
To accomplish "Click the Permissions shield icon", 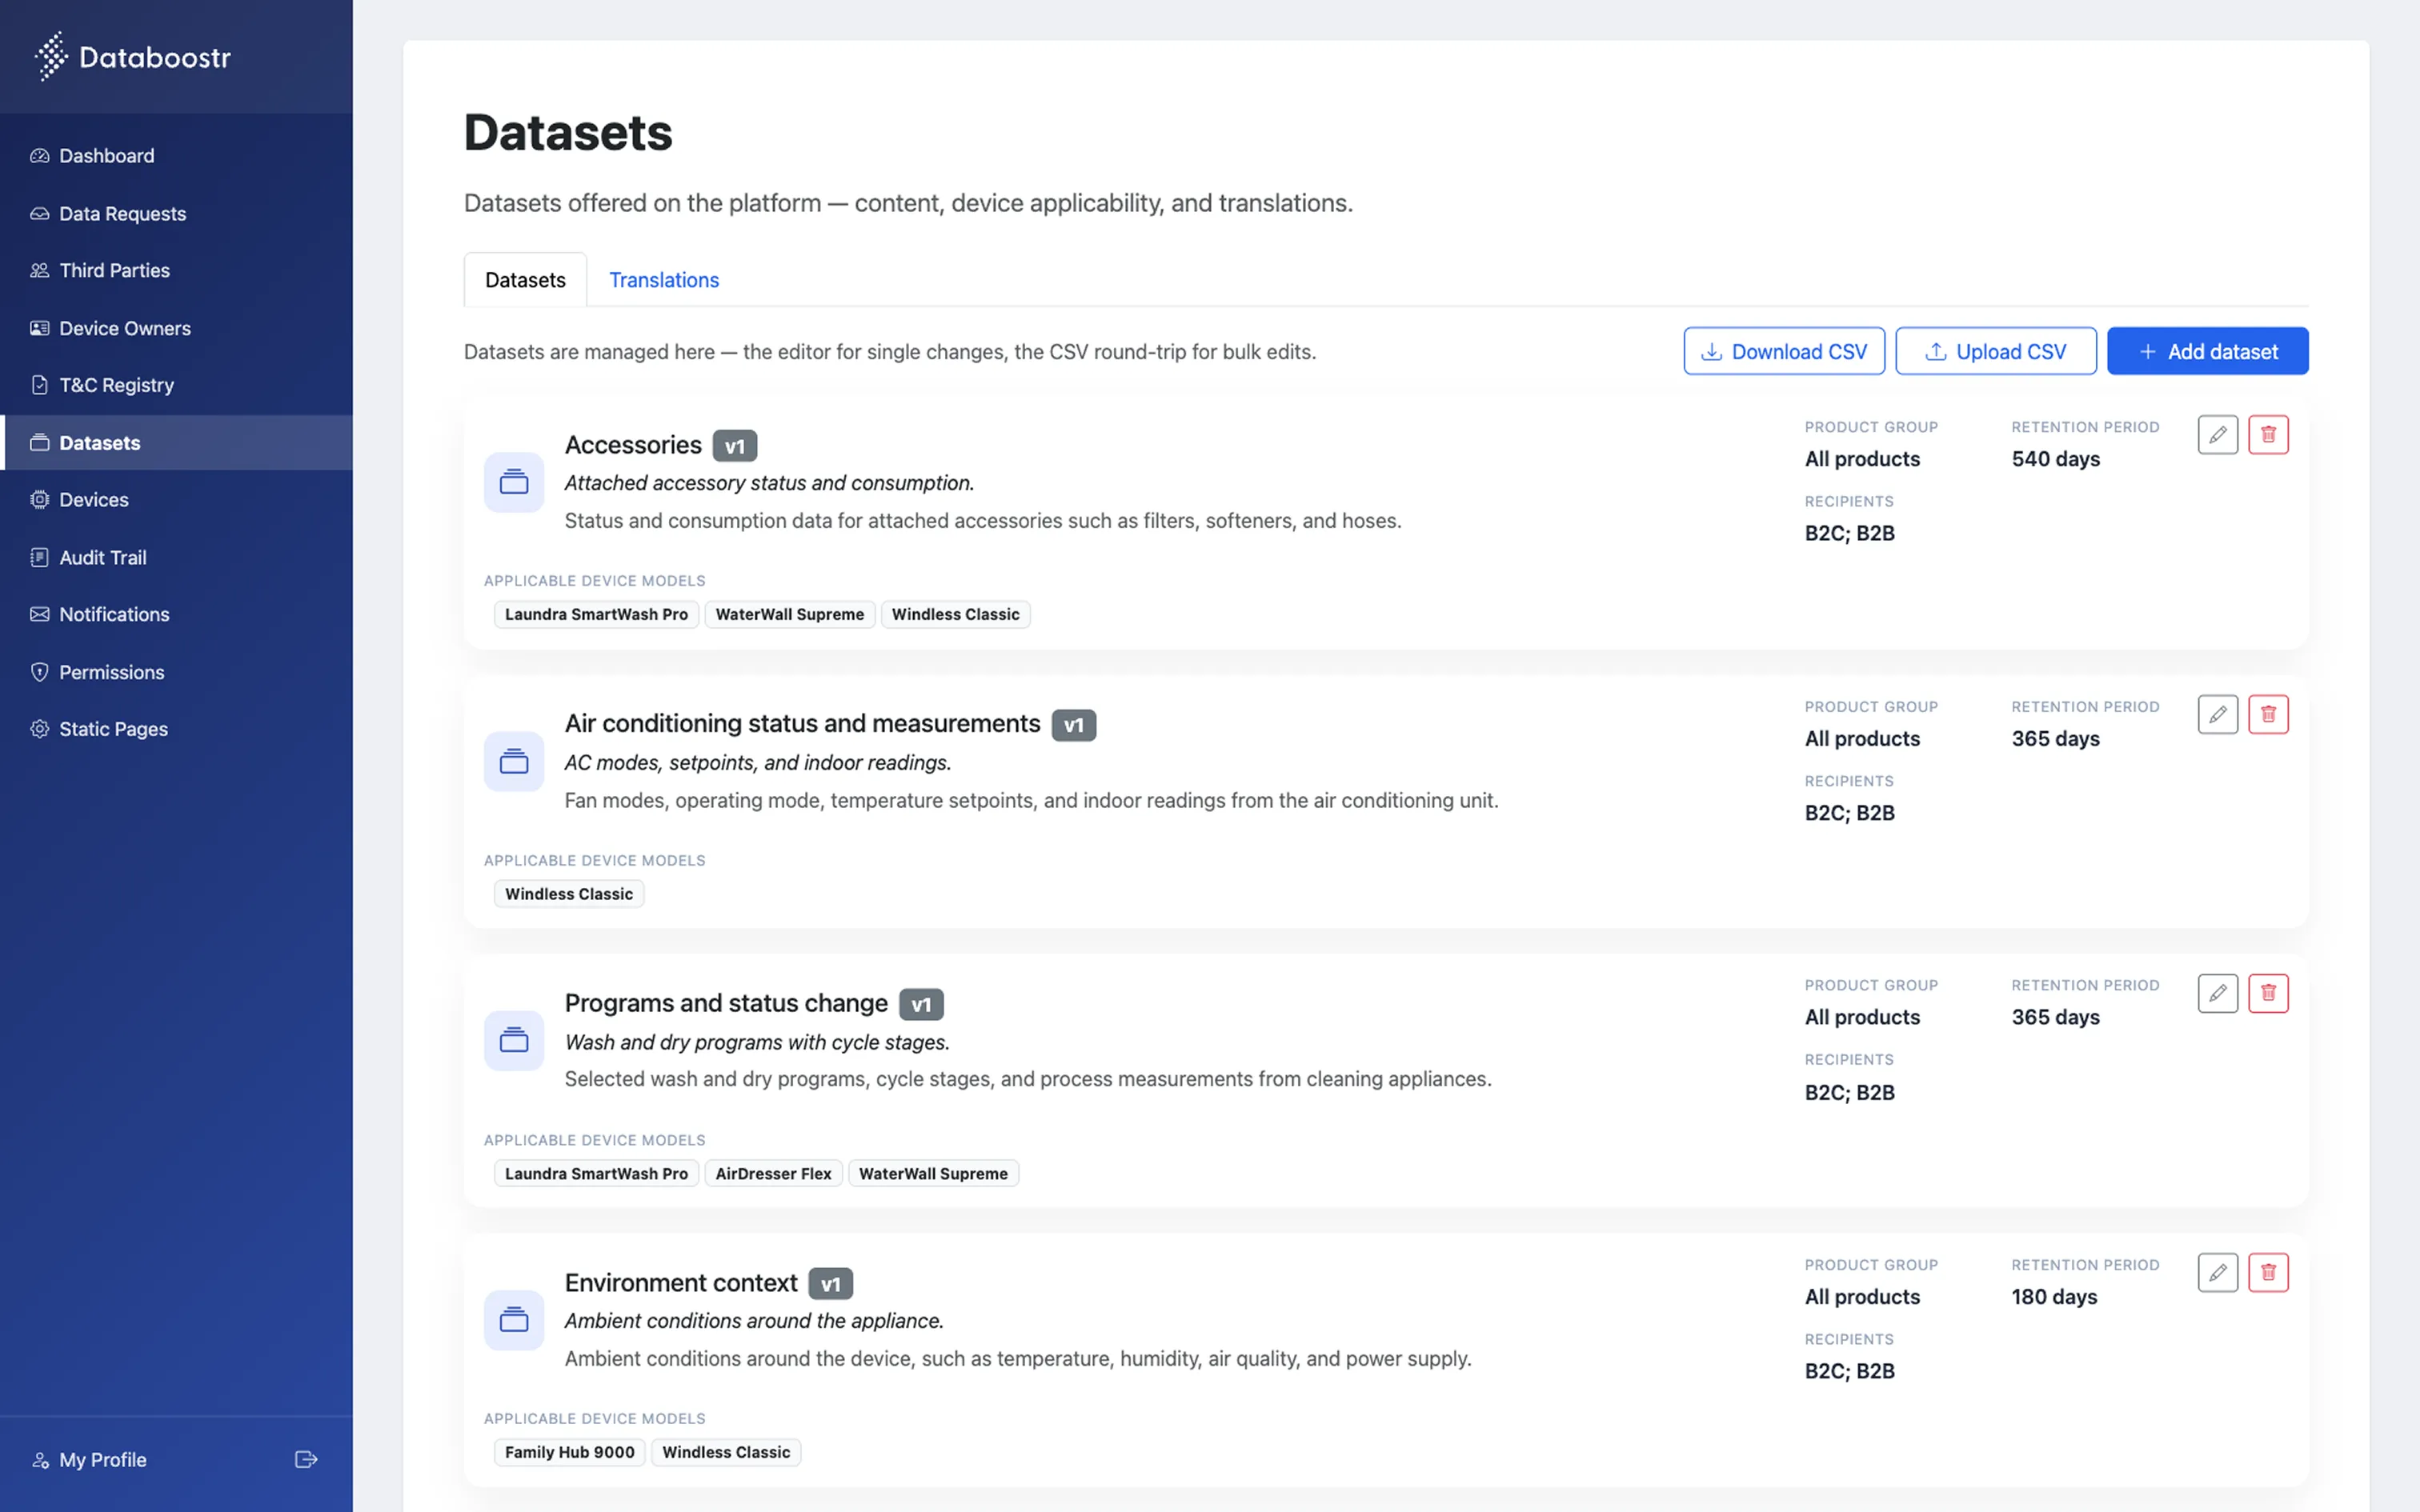I will pyautogui.click(x=40, y=672).
